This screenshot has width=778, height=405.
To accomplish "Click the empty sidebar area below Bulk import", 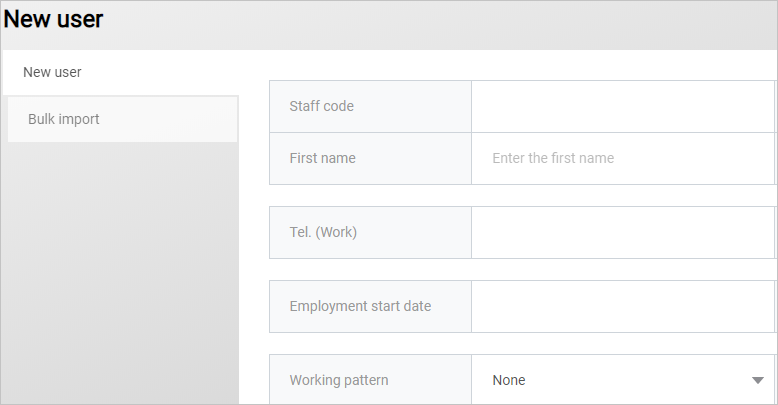I will (x=120, y=270).
